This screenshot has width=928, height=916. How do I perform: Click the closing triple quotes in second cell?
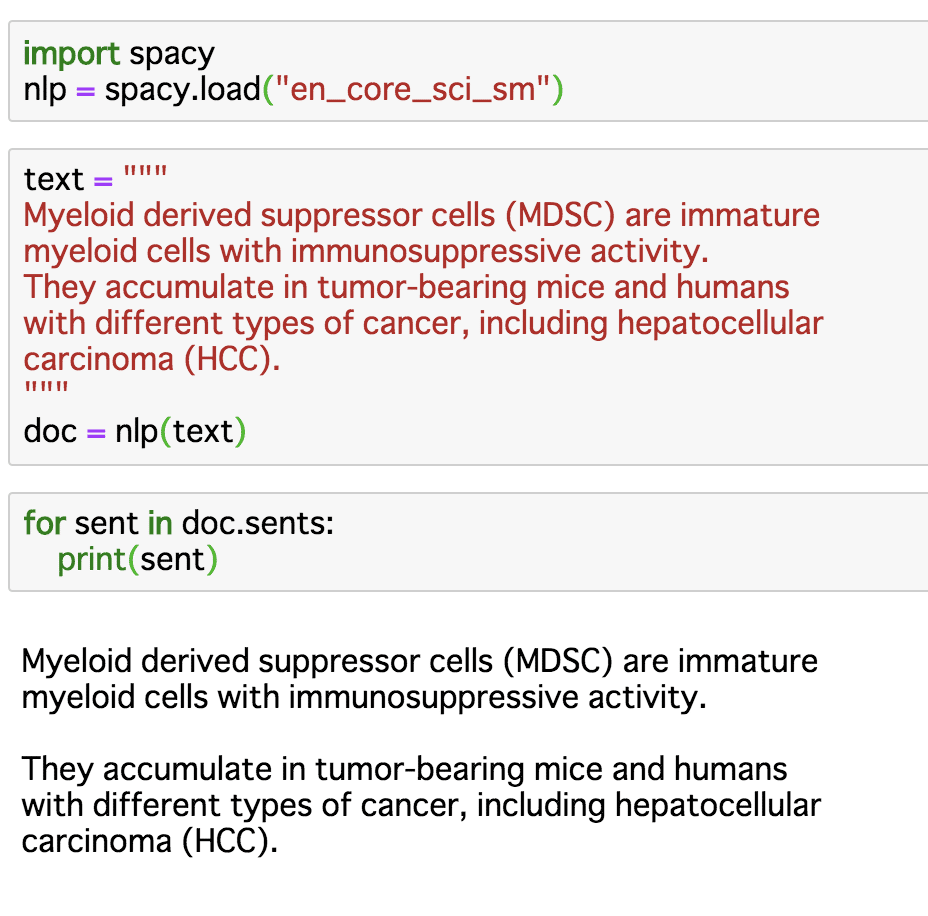tap(46, 389)
